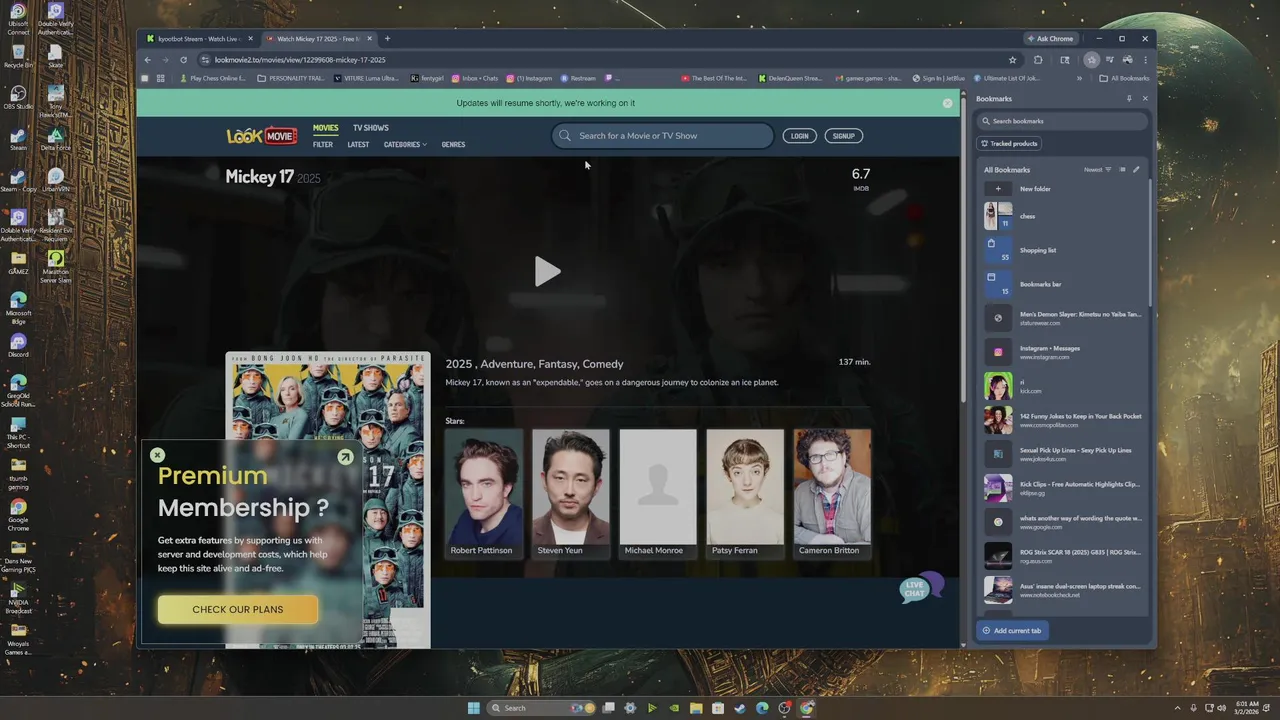Focus the Search bookmarks field
This screenshot has height=720, width=1280.
click(1062, 121)
